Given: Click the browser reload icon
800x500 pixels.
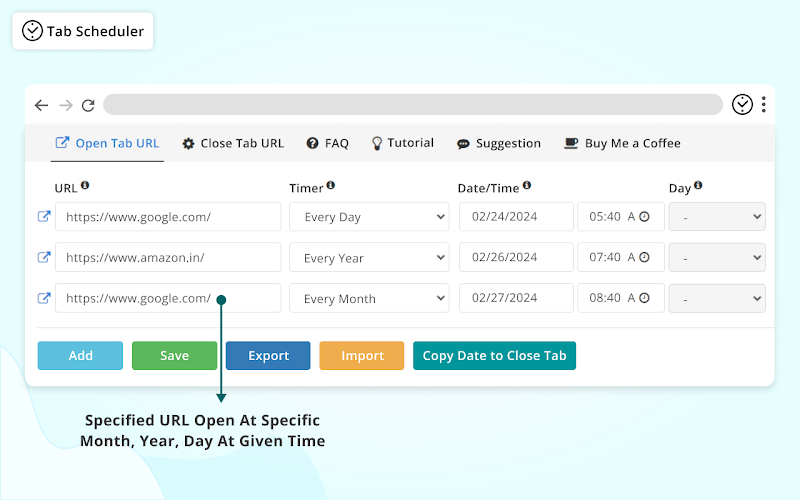Looking at the screenshot, I should (x=88, y=105).
